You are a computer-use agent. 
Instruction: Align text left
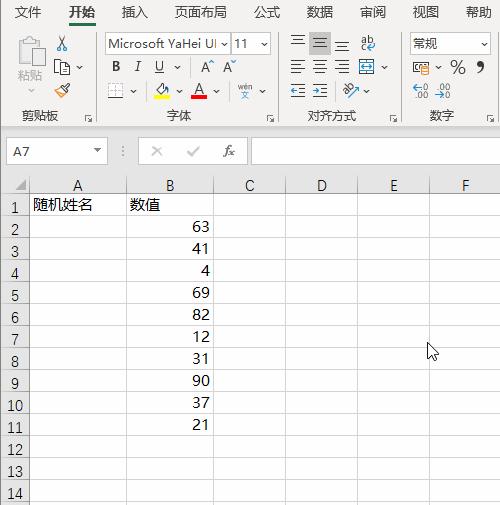[298, 67]
